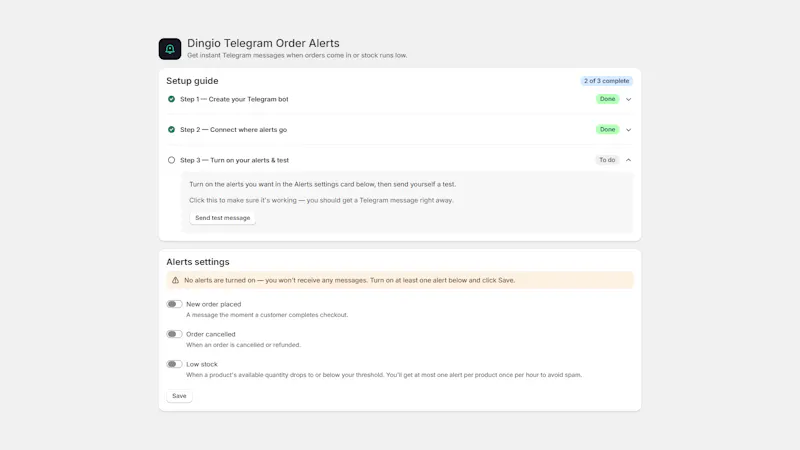
Task: Click the To do badge for Step 3
Action: [x=607, y=160]
